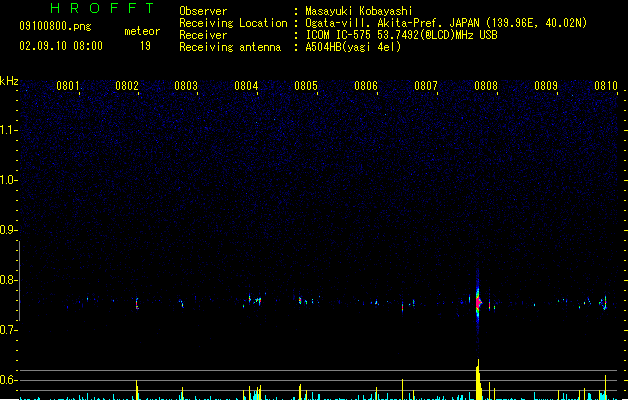Click the 0810 time marker

[606, 86]
